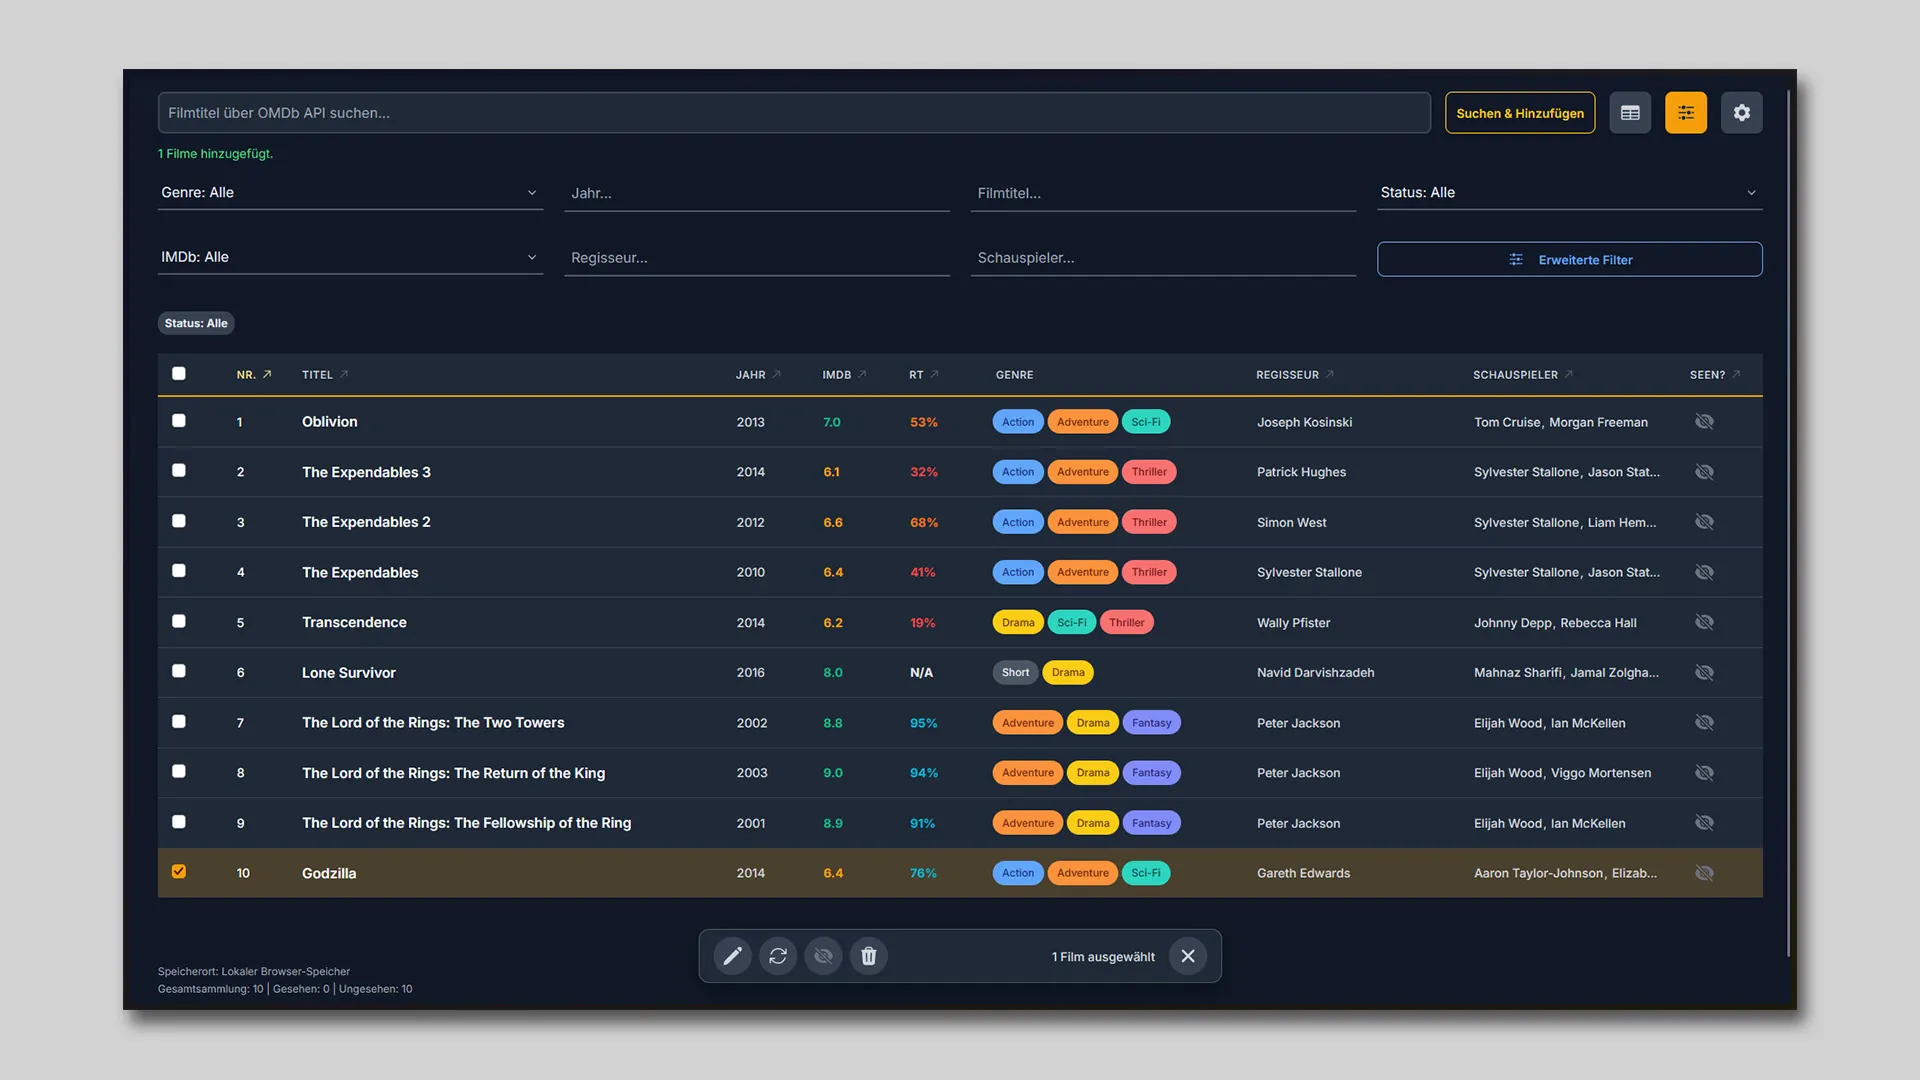Check the select-all checkbox in header
Viewport: 1920px width, 1080px height.
click(x=179, y=373)
